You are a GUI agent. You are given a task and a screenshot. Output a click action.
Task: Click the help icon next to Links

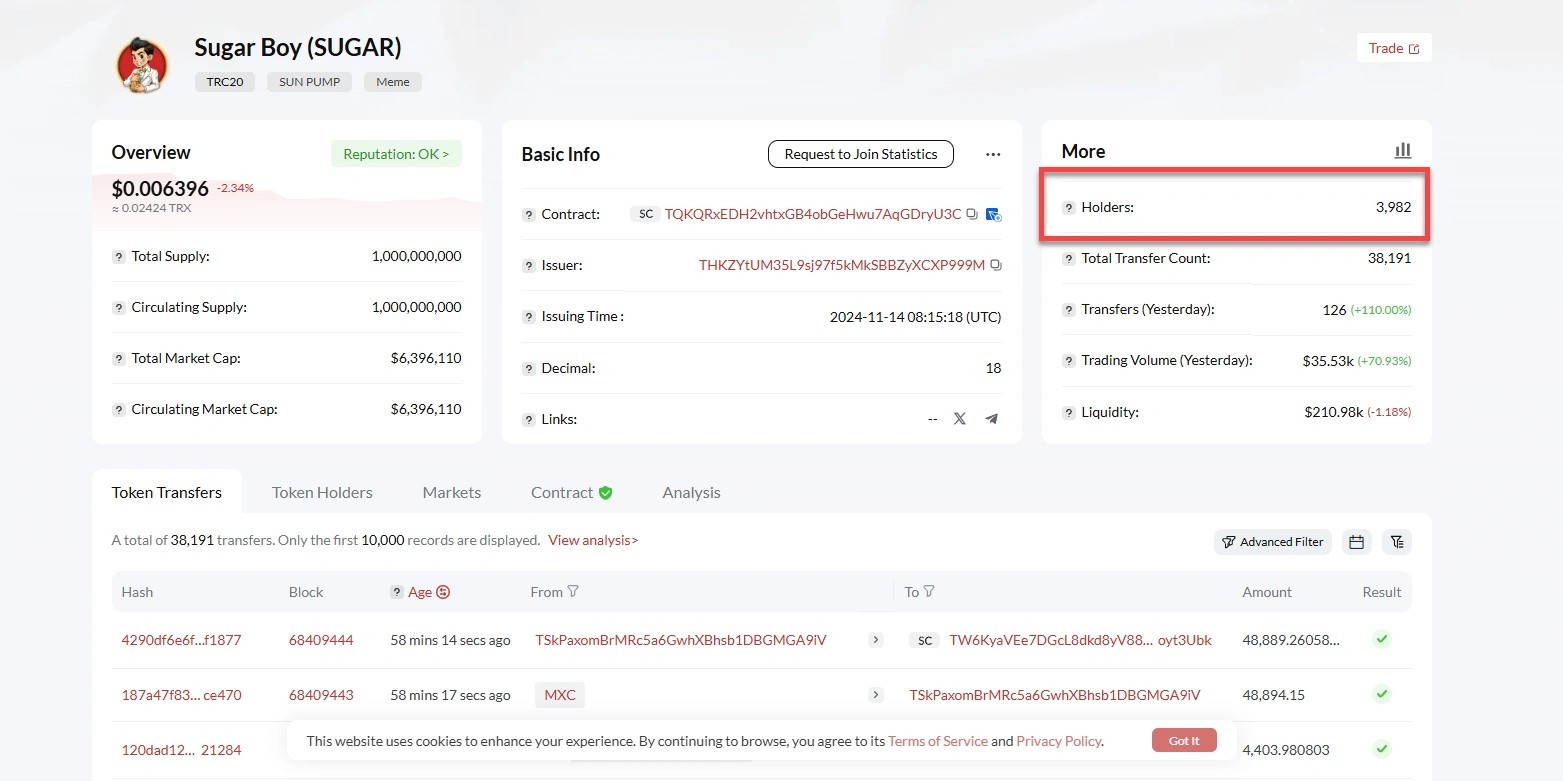point(529,420)
